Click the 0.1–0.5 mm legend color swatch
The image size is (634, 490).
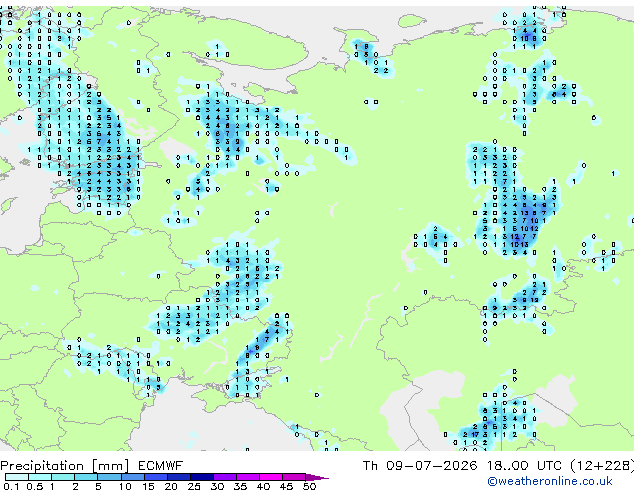pos(17,477)
